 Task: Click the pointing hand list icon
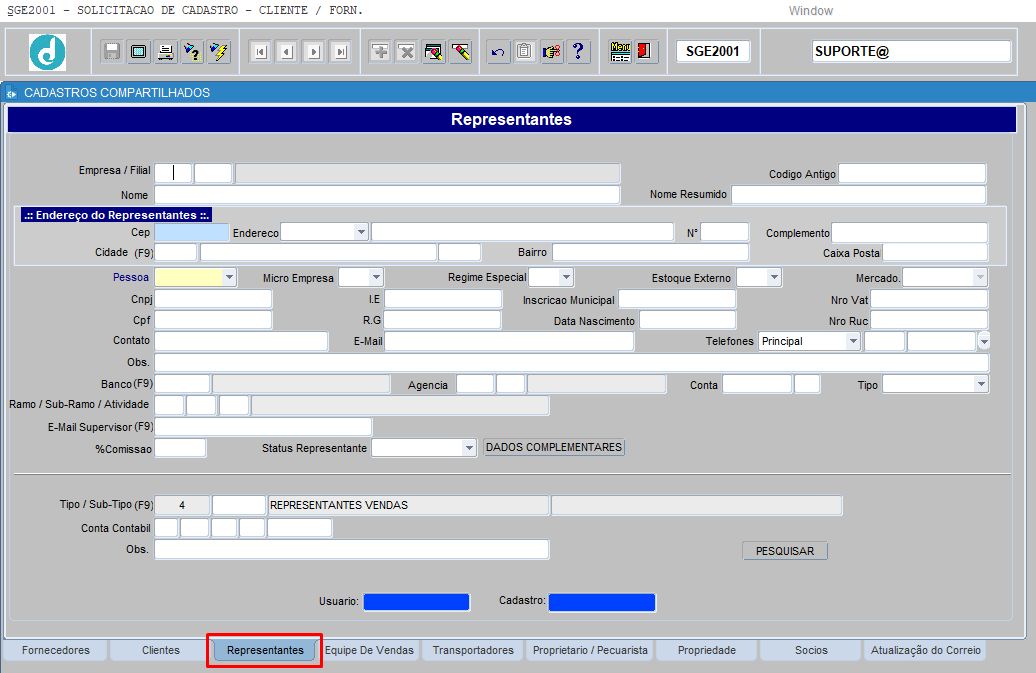pyautogui.click(x=552, y=52)
